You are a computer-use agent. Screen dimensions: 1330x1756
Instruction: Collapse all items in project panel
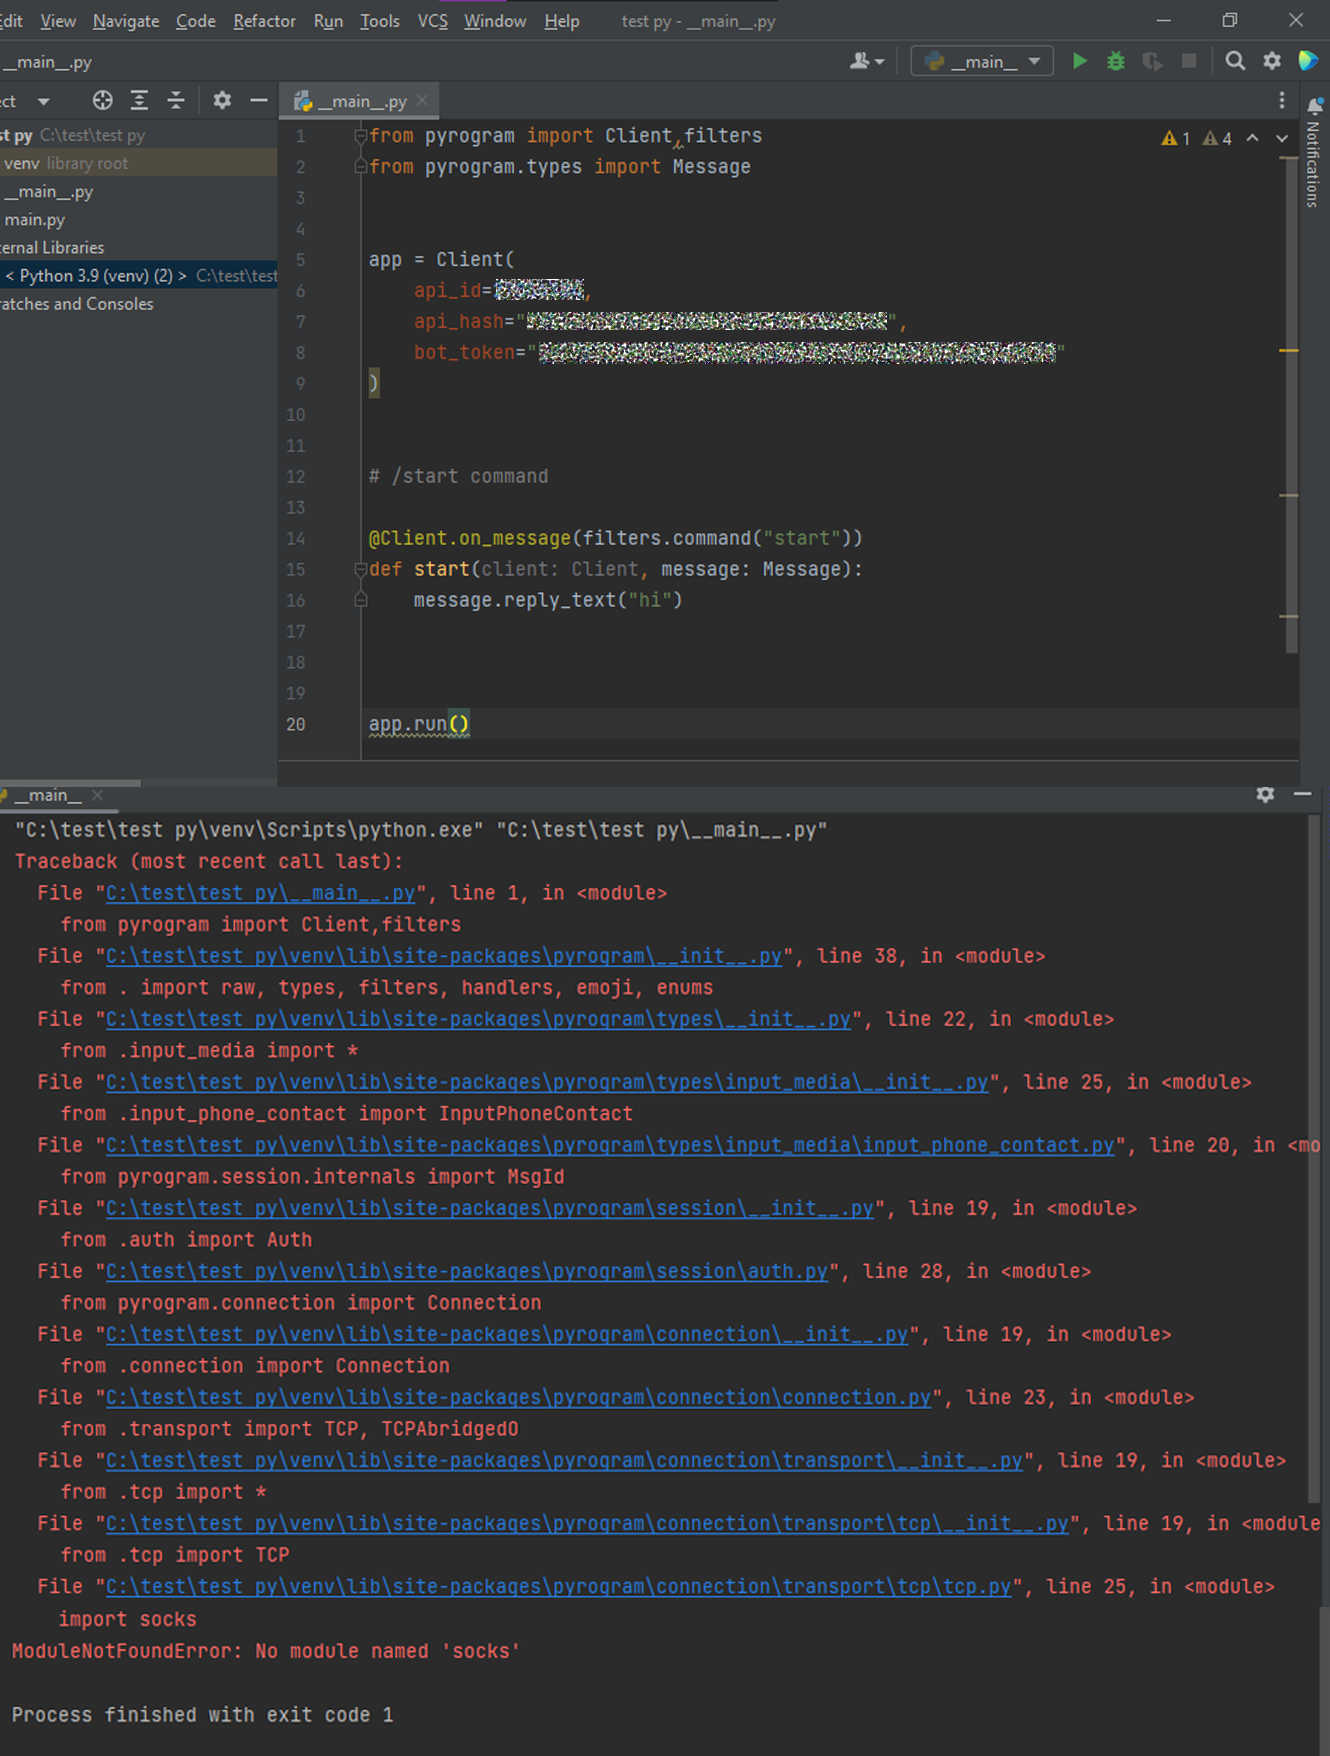[176, 100]
